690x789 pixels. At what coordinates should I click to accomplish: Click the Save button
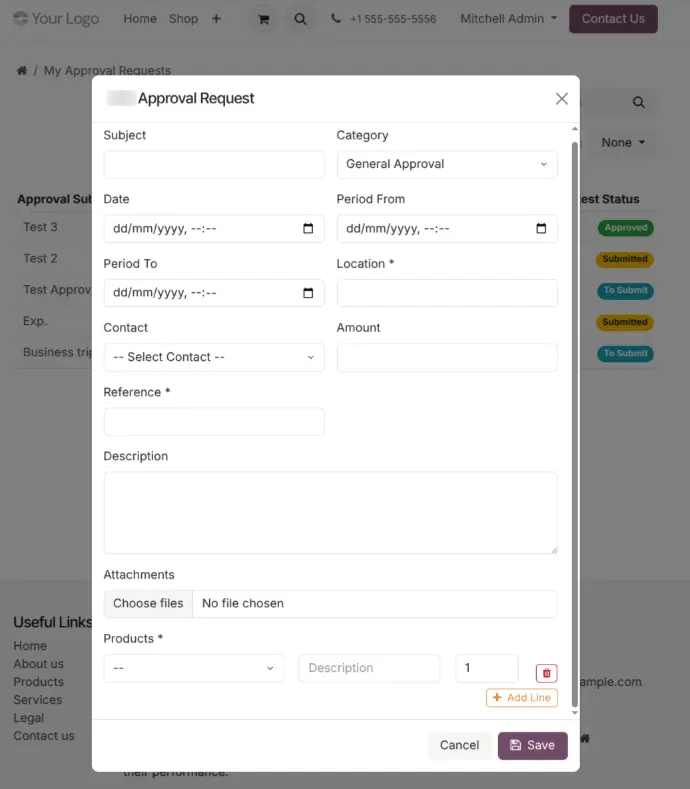[x=532, y=745]
